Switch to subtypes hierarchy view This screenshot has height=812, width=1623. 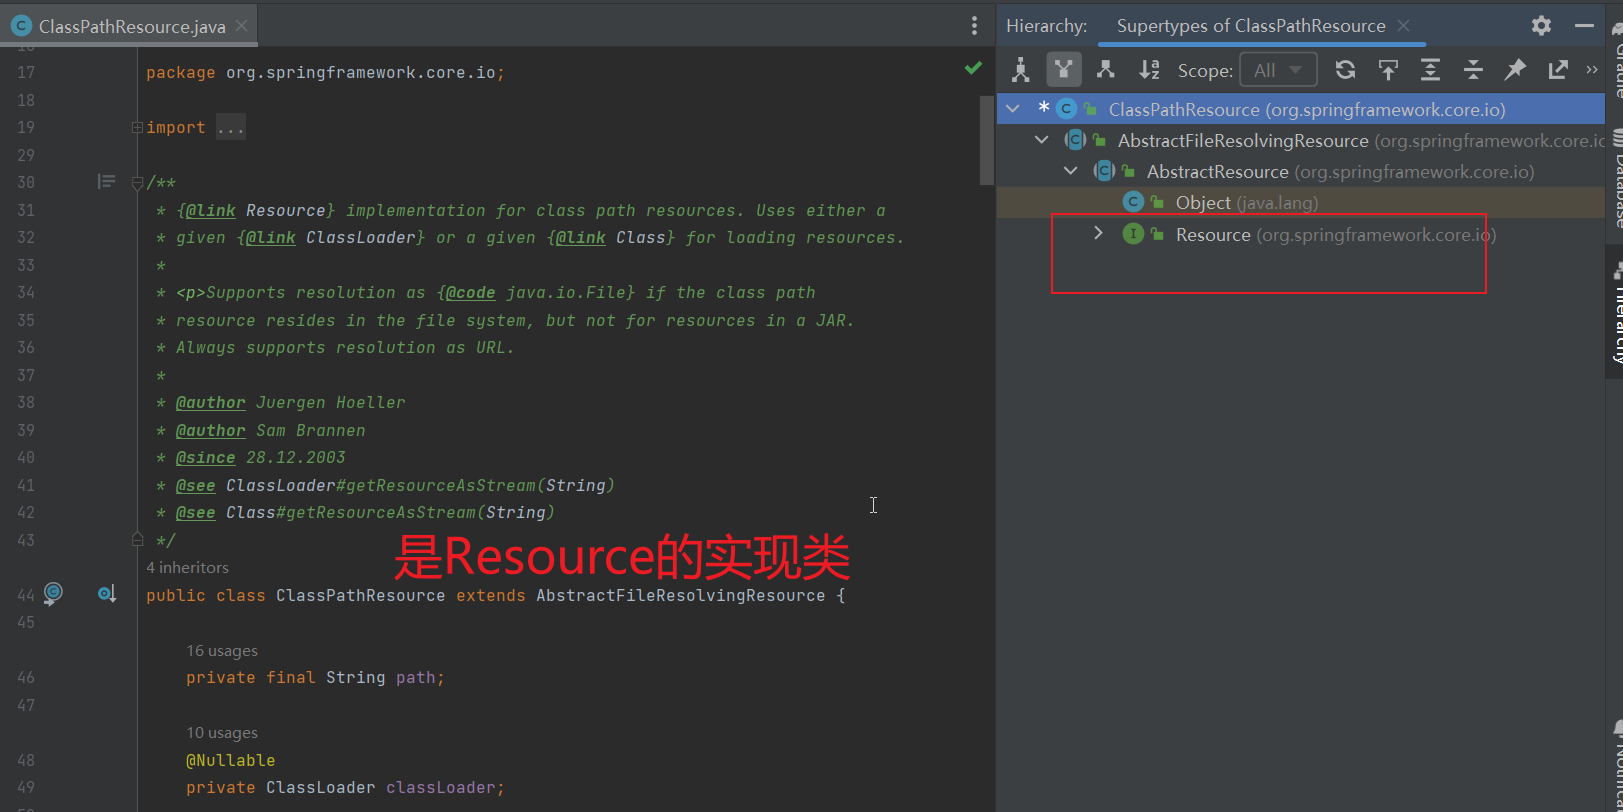1105,70
